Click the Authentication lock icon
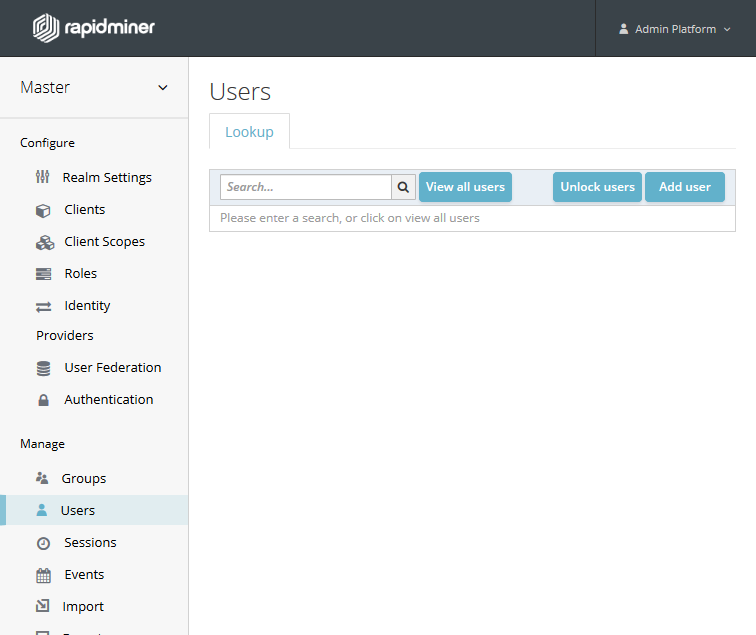This screenshot has height=635, width=756. point(43,400)
